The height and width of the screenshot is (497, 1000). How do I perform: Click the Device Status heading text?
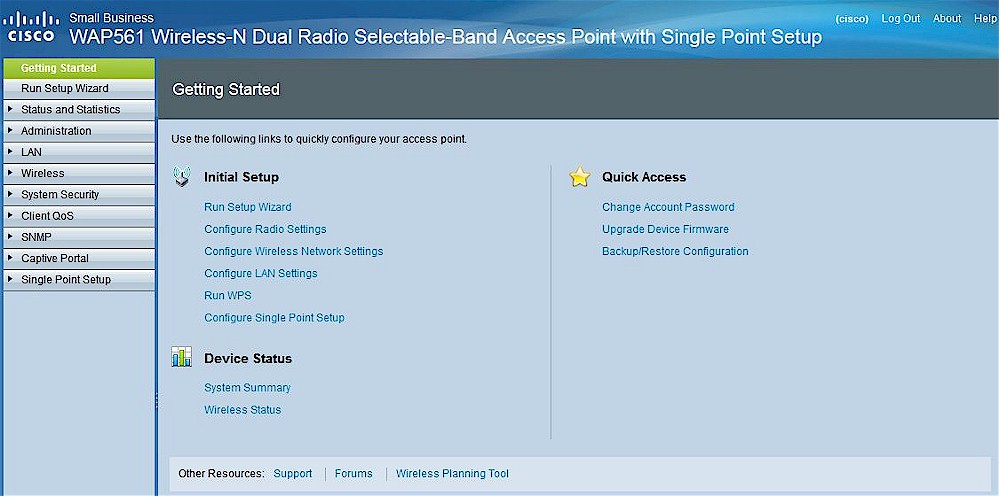248,359
